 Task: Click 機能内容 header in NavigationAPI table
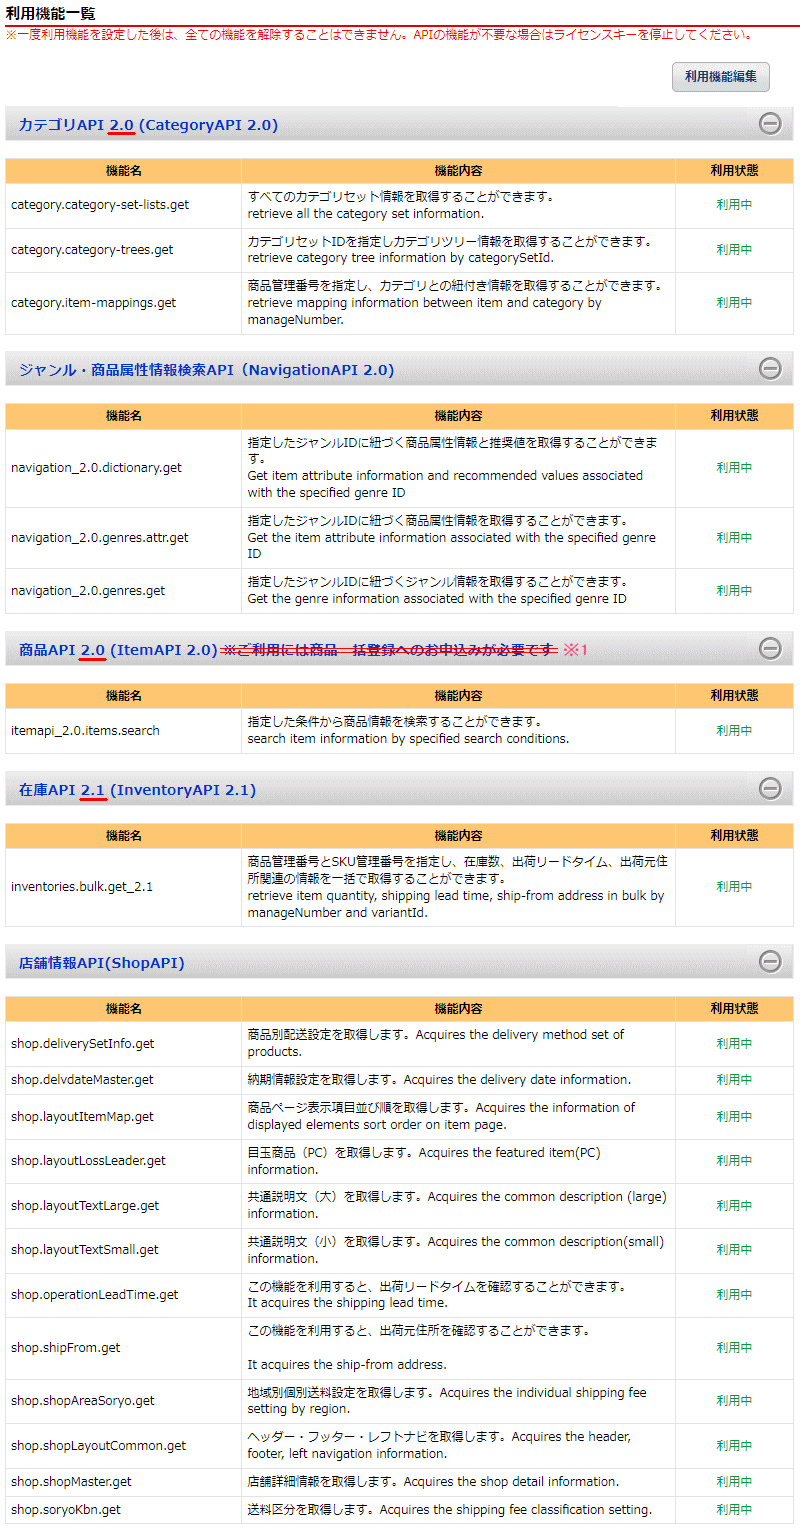[x=458, y=416]
